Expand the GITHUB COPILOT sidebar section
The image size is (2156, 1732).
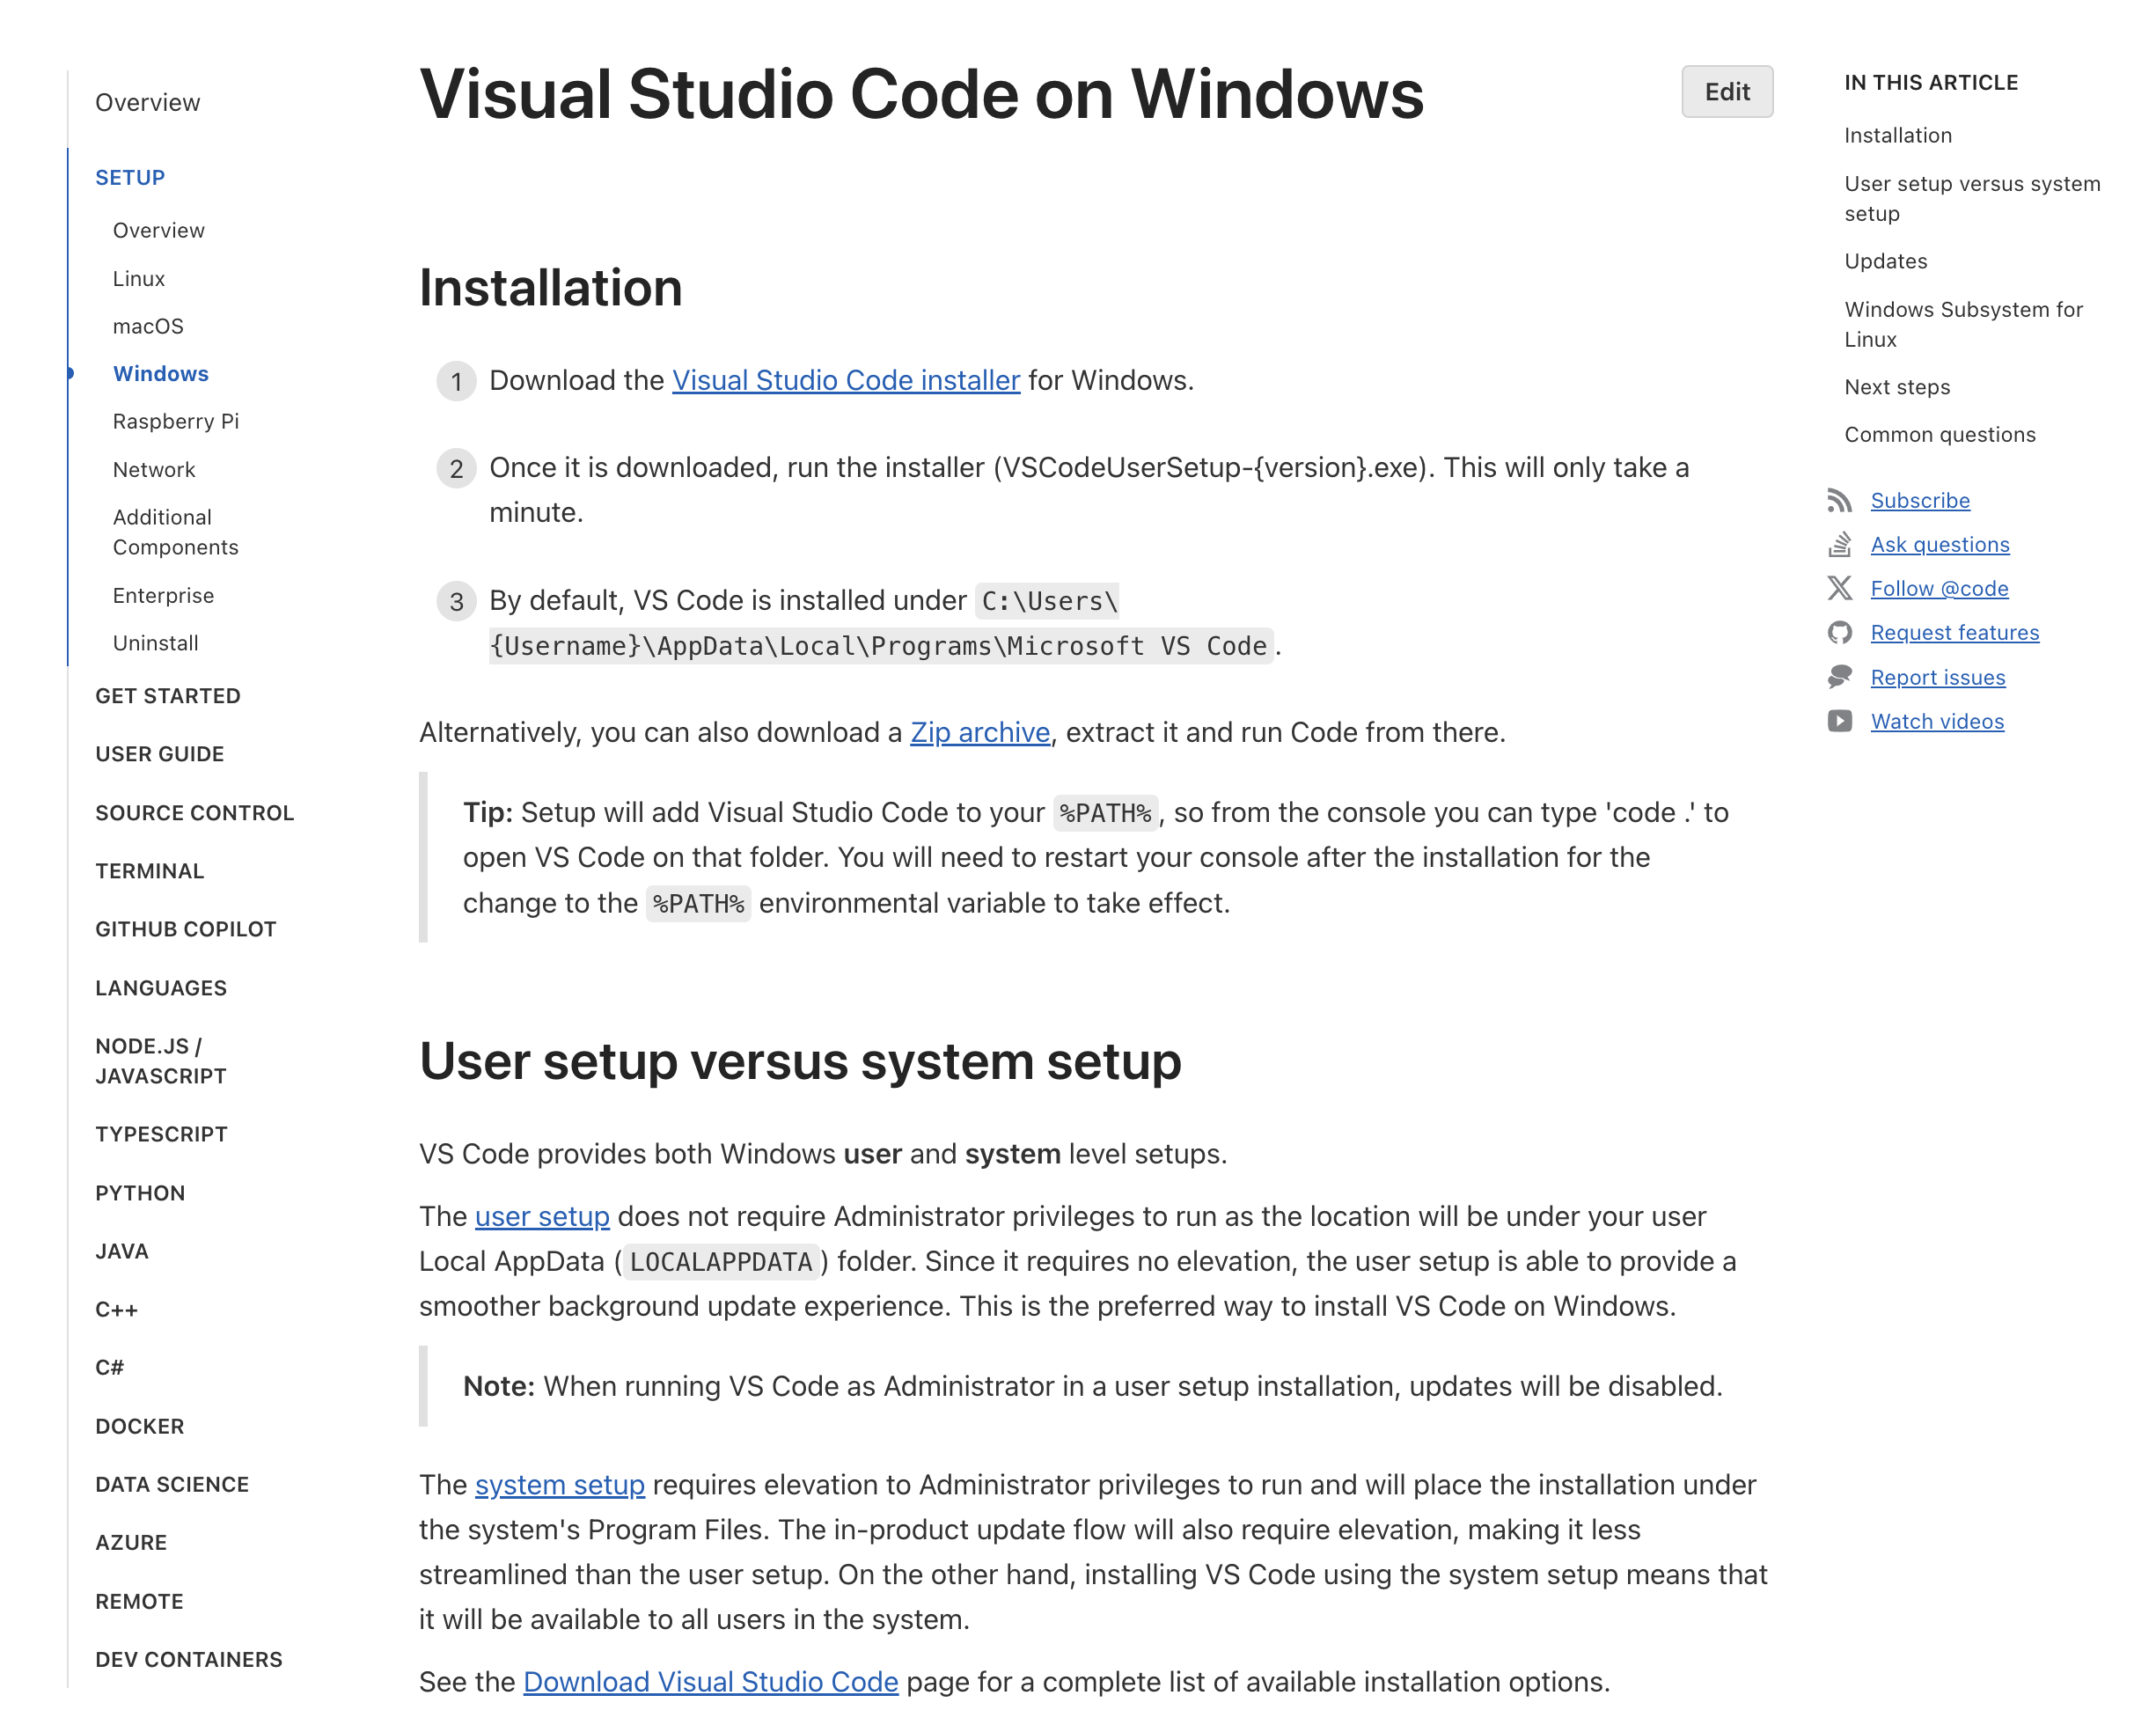pos(186,929)
